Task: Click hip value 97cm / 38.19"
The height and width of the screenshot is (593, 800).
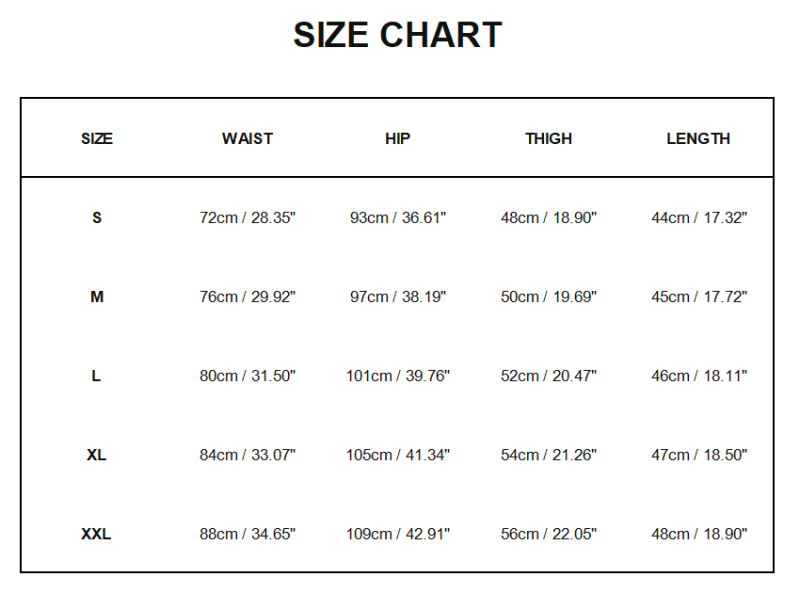Action: tap(398, 297)
